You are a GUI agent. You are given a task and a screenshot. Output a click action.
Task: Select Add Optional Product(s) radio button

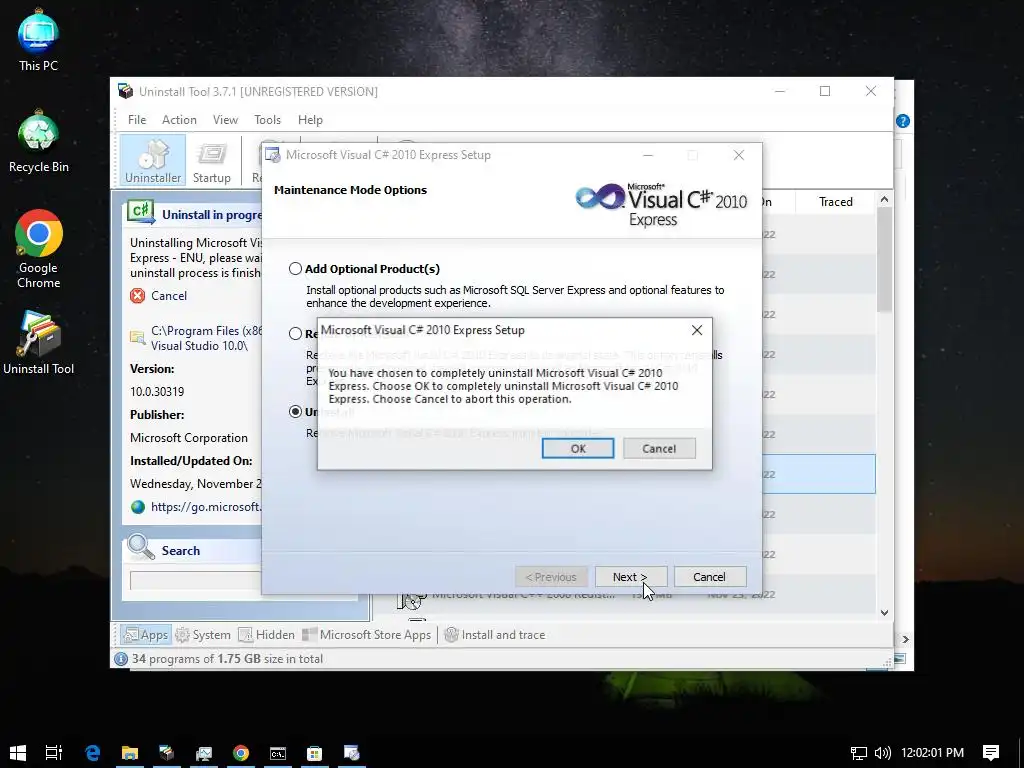[x=295, y=268]
